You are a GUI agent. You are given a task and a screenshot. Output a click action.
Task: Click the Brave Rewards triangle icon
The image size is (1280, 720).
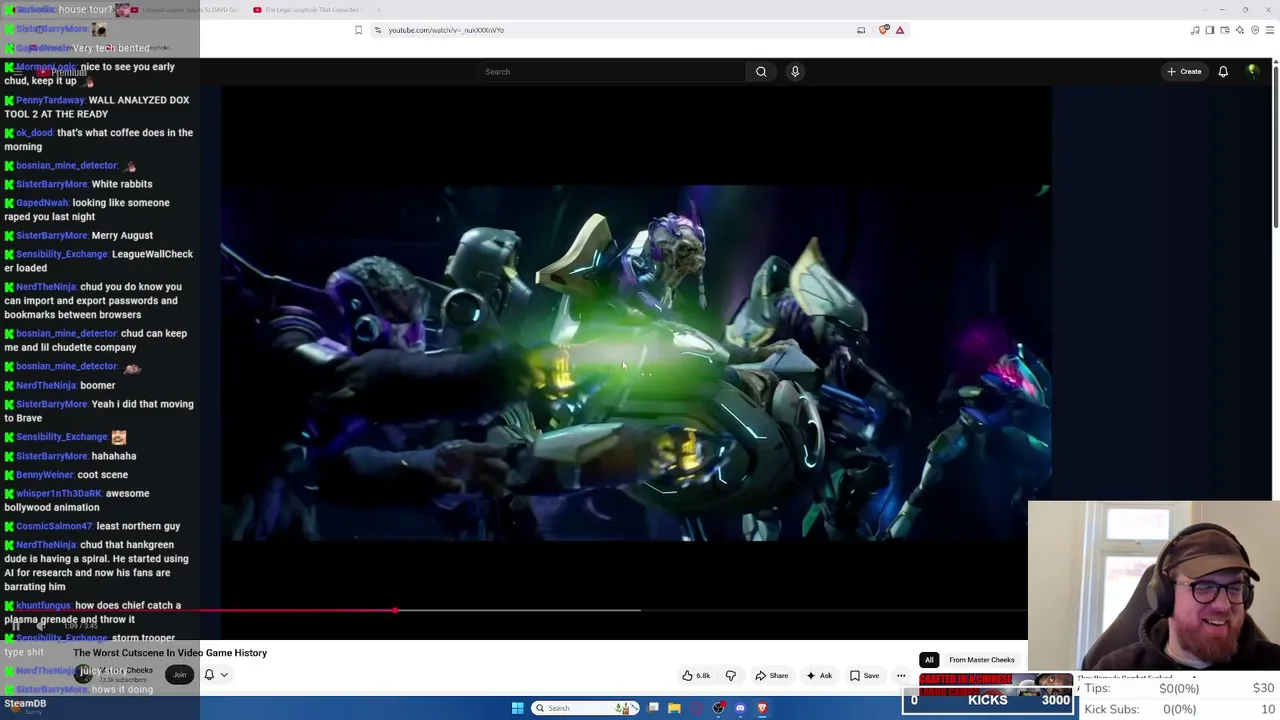pyautogui.click(x=900, y=30)
